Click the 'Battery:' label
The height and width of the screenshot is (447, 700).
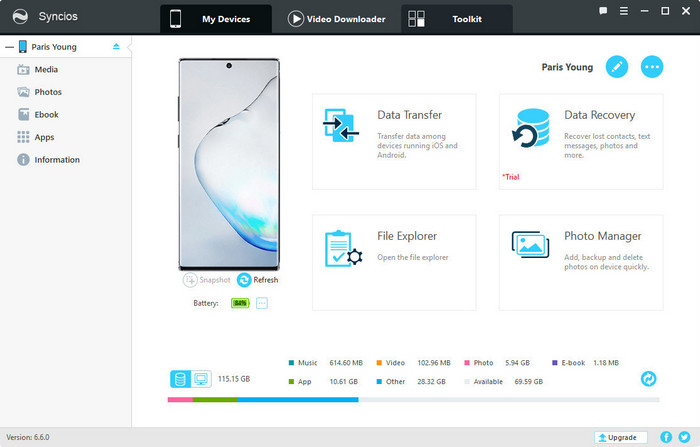click(206, 303)
